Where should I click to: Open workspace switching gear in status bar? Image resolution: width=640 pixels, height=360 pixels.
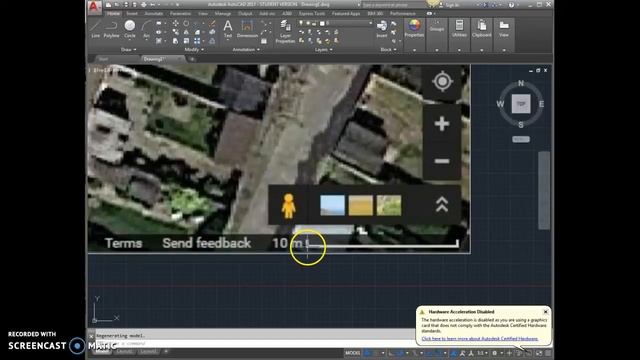pos(494,353)
